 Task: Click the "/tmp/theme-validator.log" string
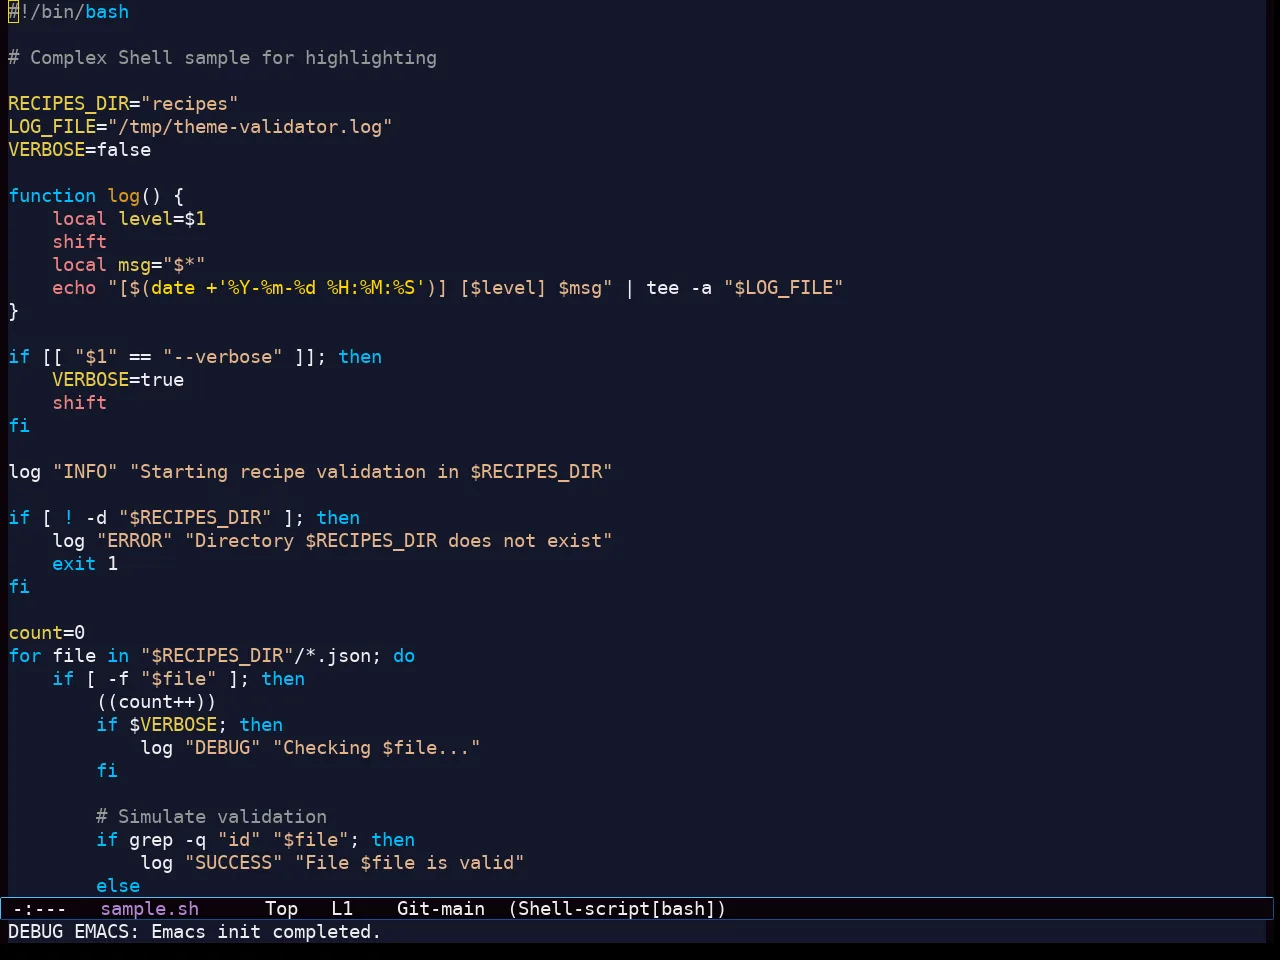(x=250, y=127)
